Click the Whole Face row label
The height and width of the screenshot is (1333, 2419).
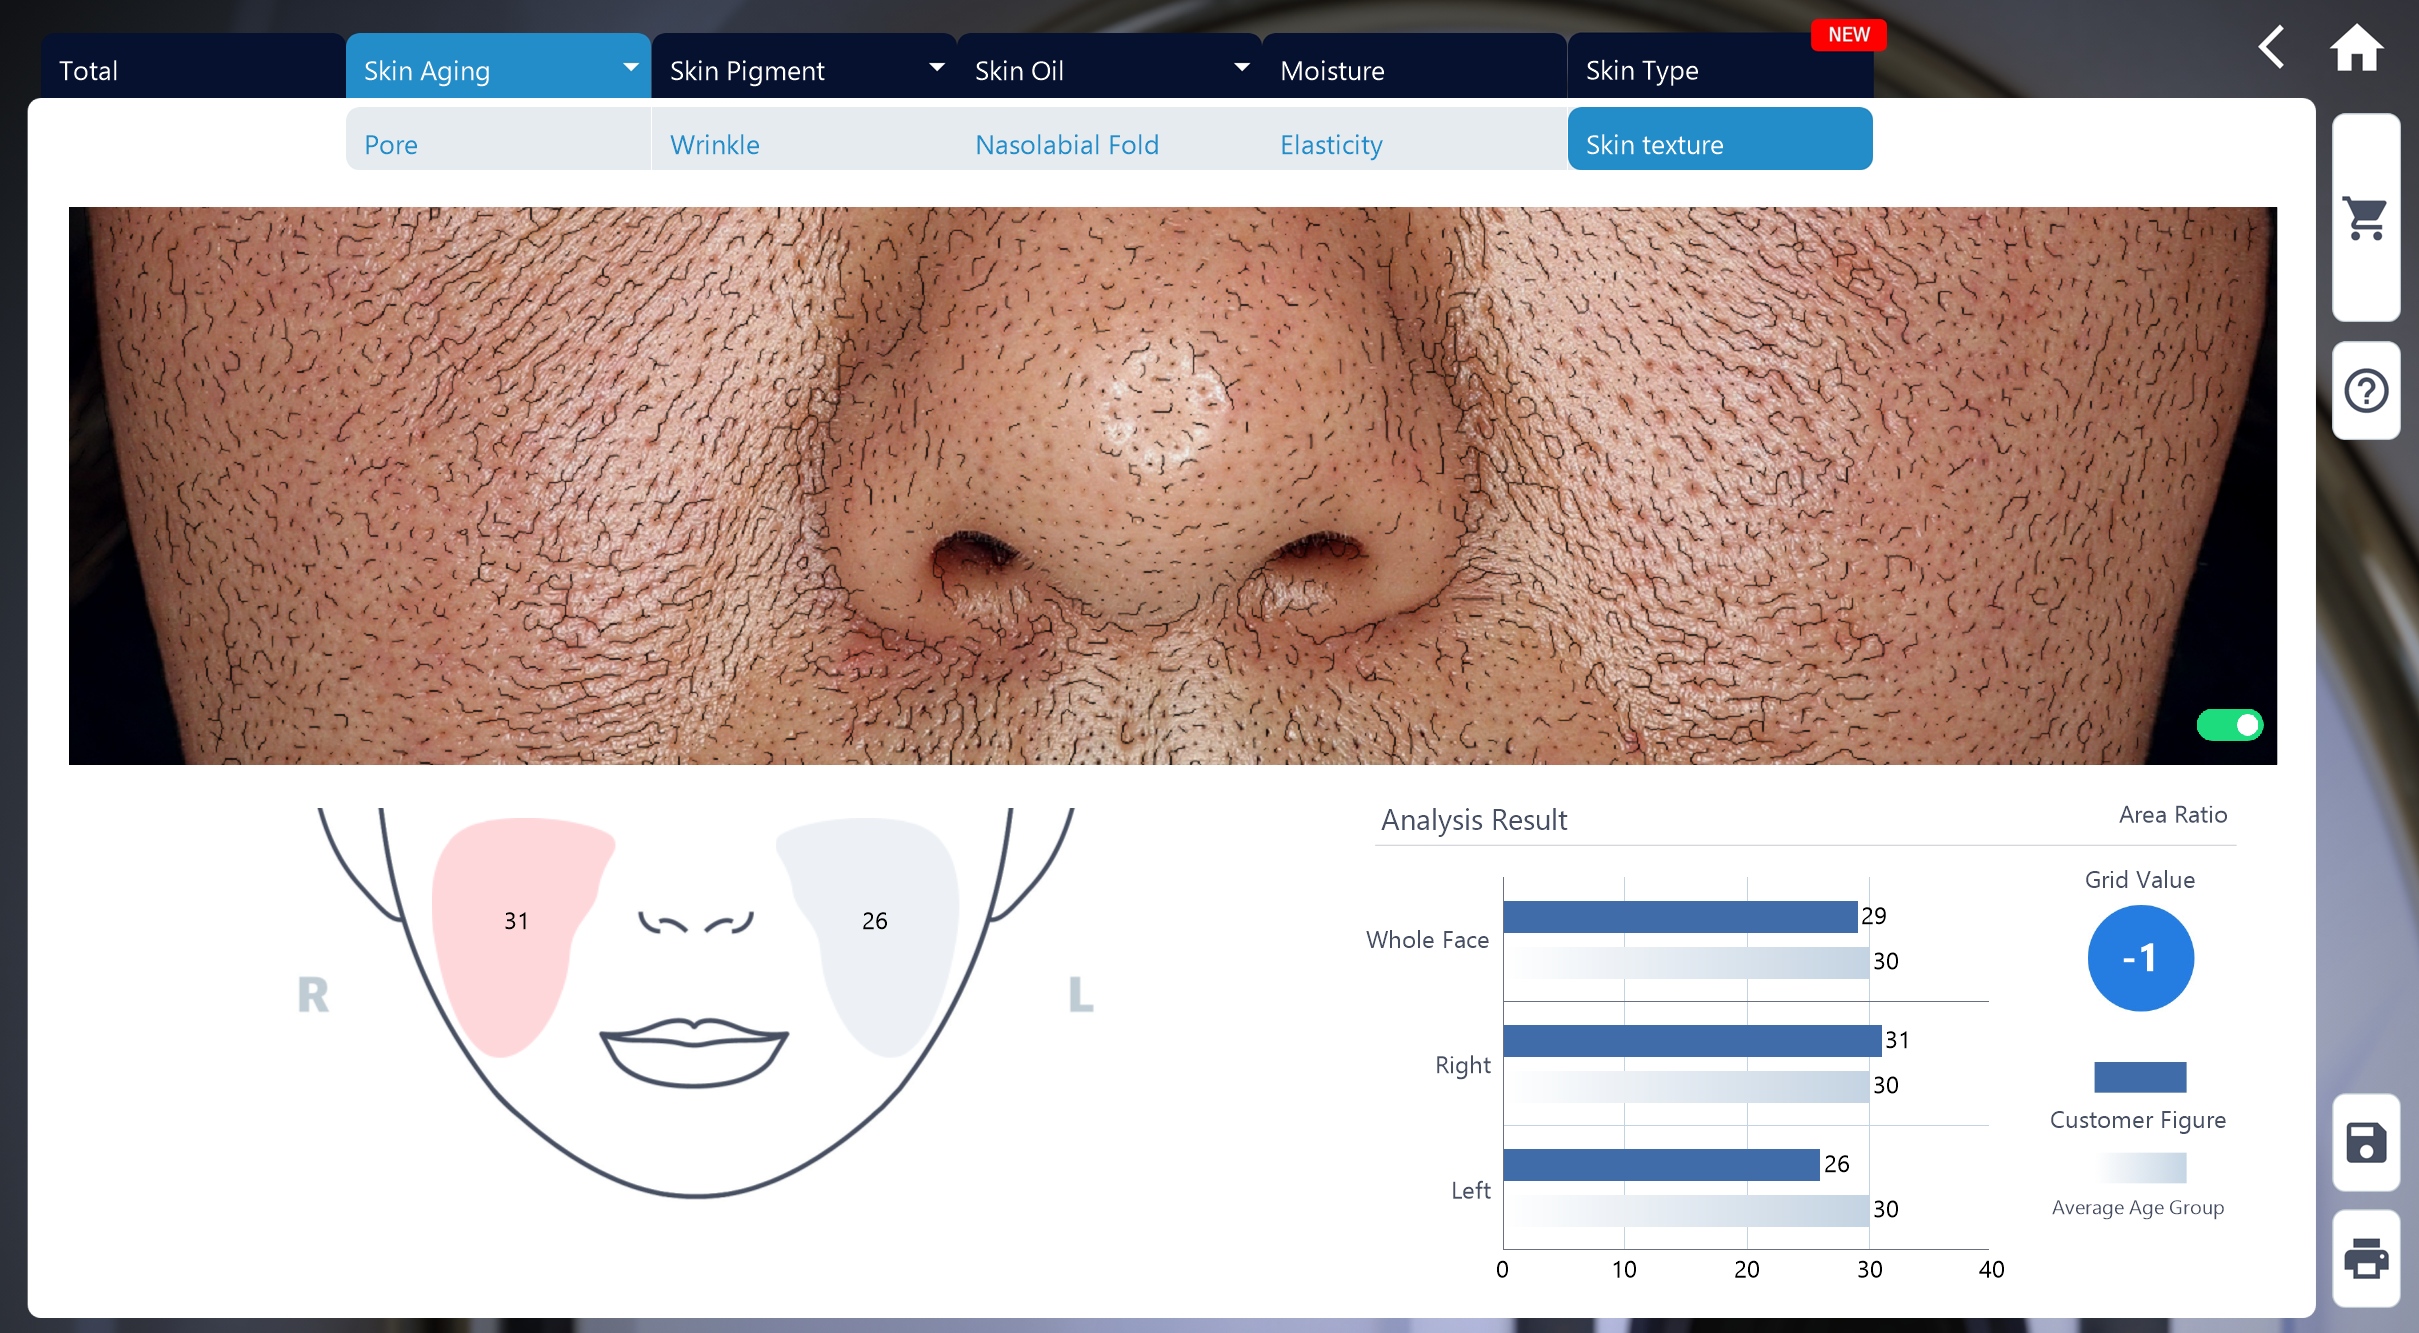click(1427, 940)
